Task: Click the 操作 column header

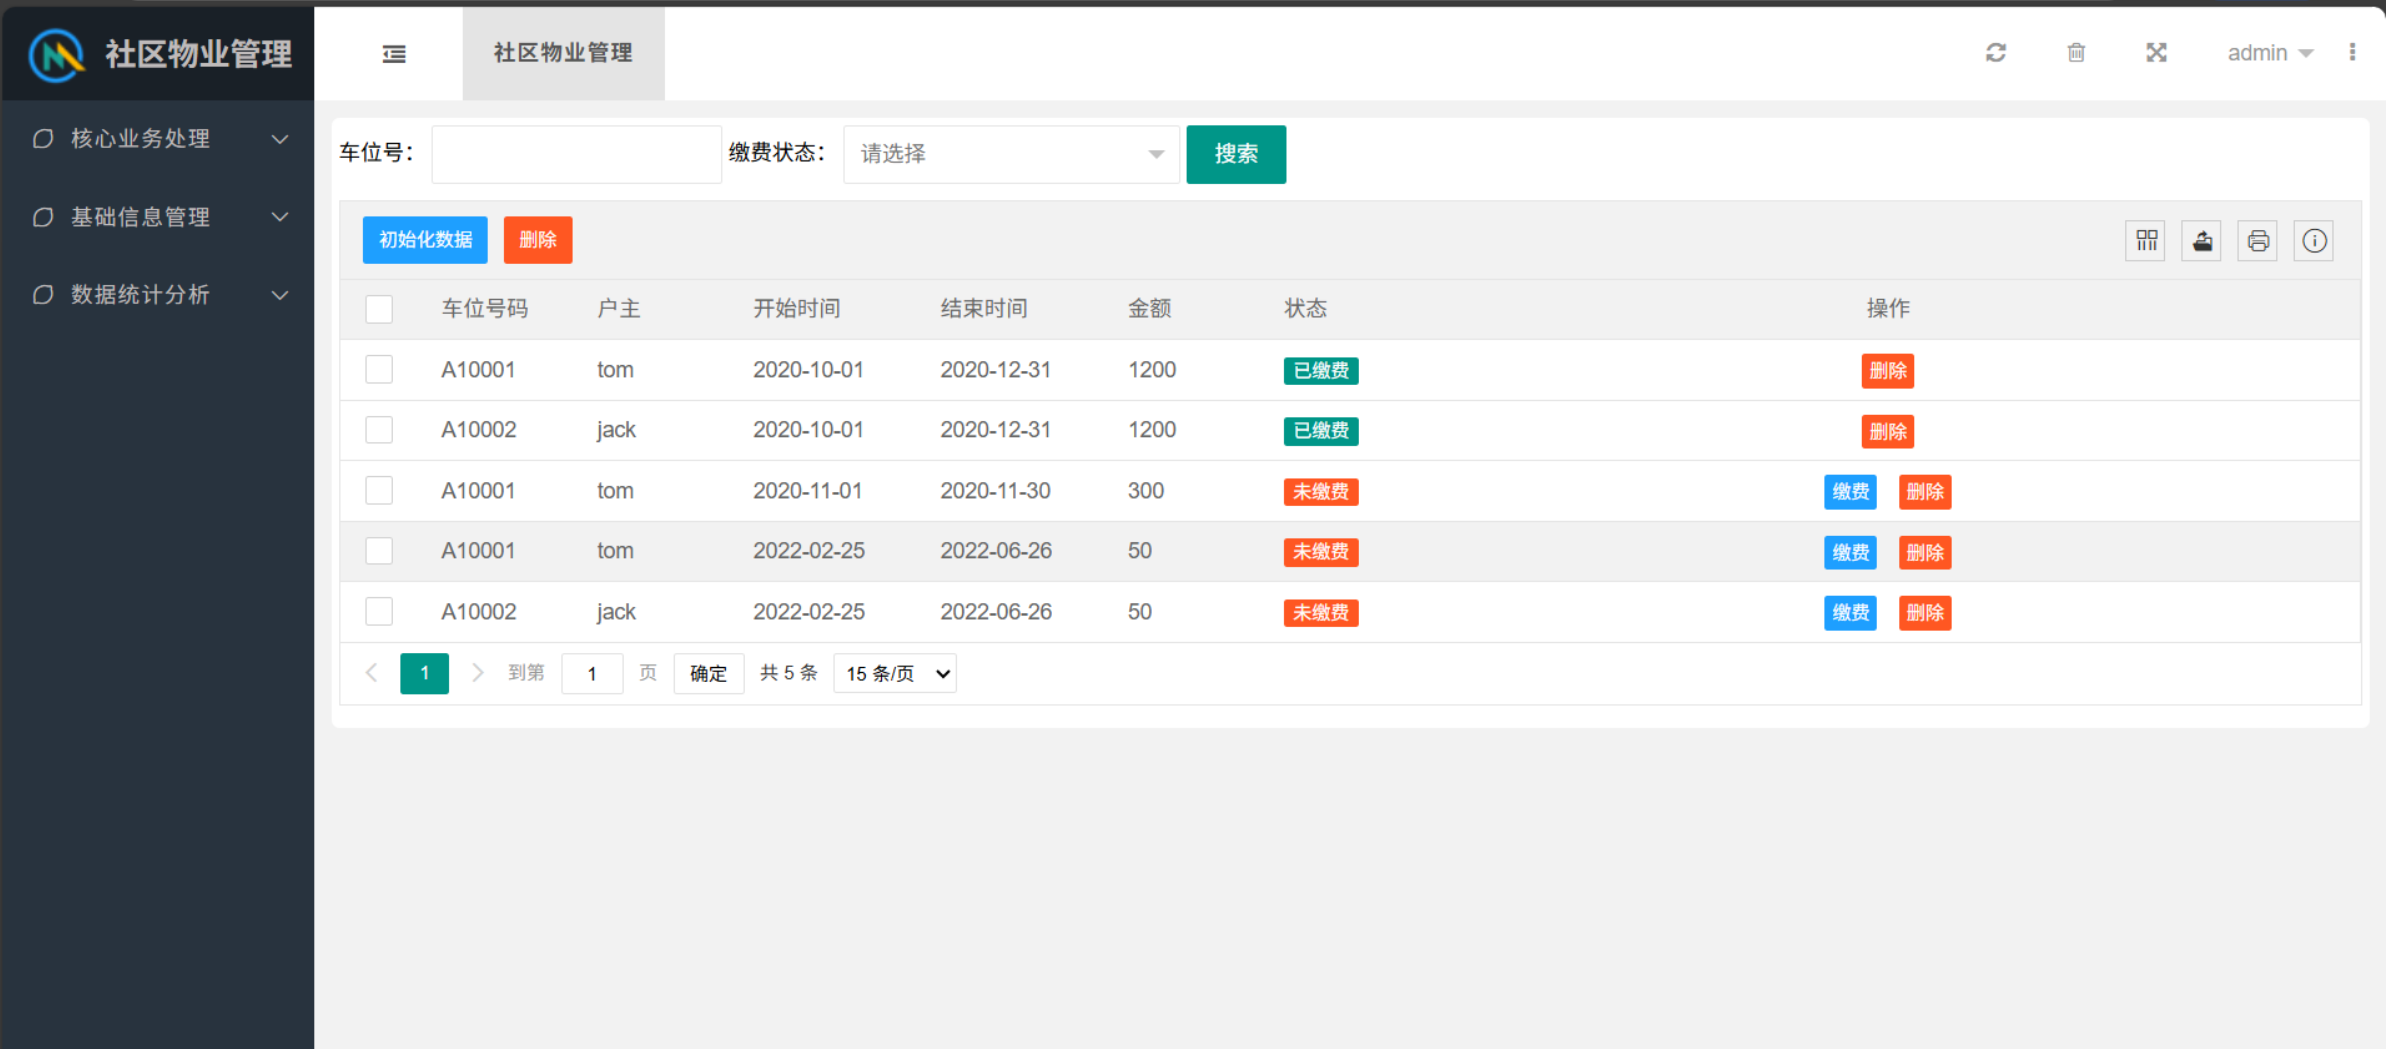Action: [1888, 309]
